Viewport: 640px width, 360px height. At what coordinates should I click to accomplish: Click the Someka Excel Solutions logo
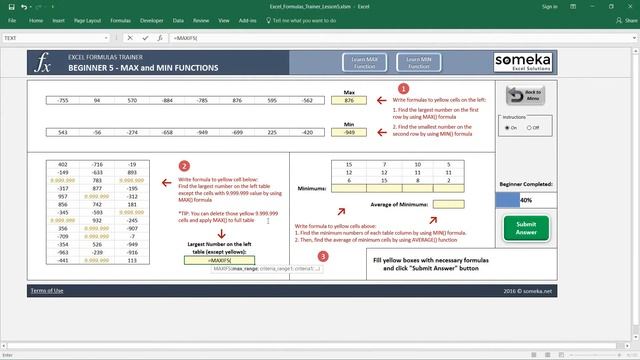click(x=523, y=62)
